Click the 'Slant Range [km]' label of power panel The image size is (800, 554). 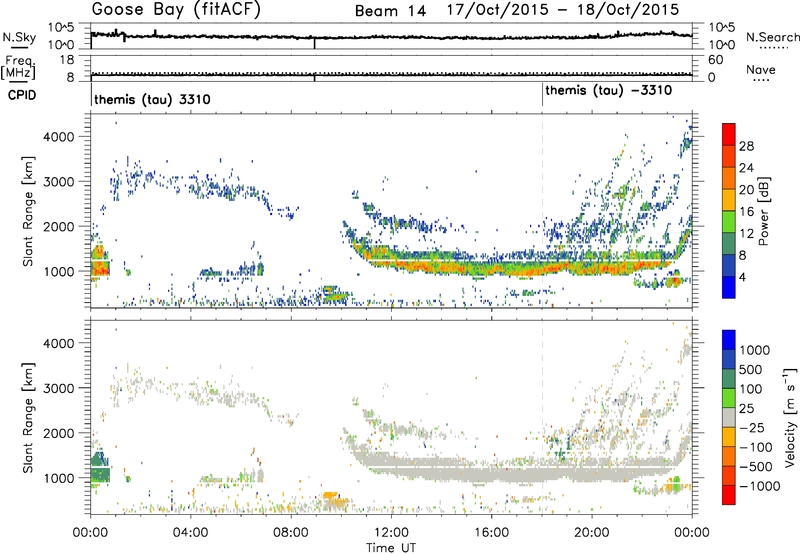[x=28, y=212]
